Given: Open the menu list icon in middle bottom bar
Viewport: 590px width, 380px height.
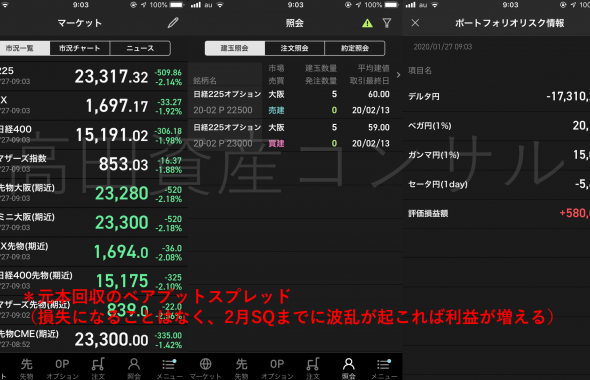Looking at the screenshot, I should click(384, 368).
